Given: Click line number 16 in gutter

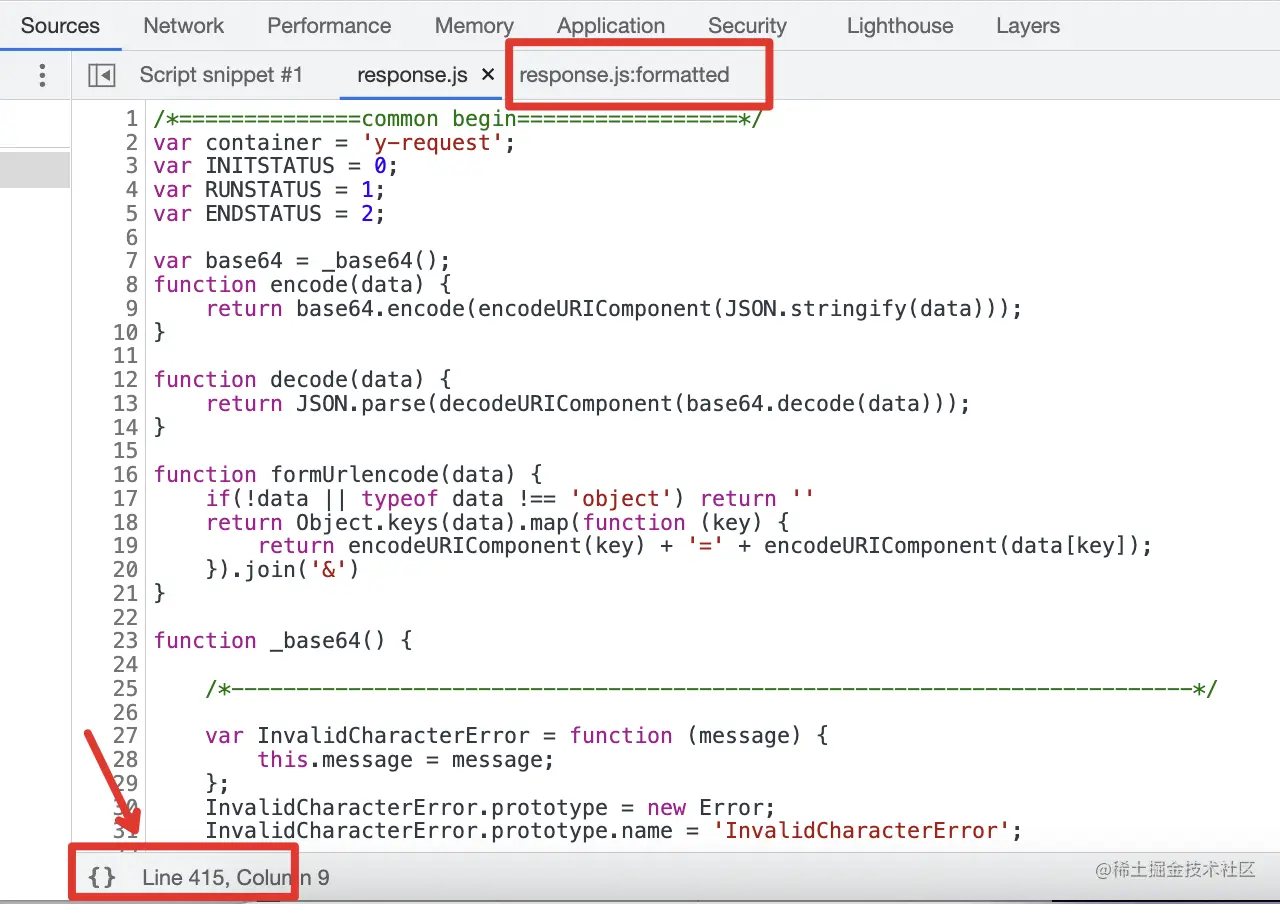Looking at the screenshot, I should tap(125, 475).
